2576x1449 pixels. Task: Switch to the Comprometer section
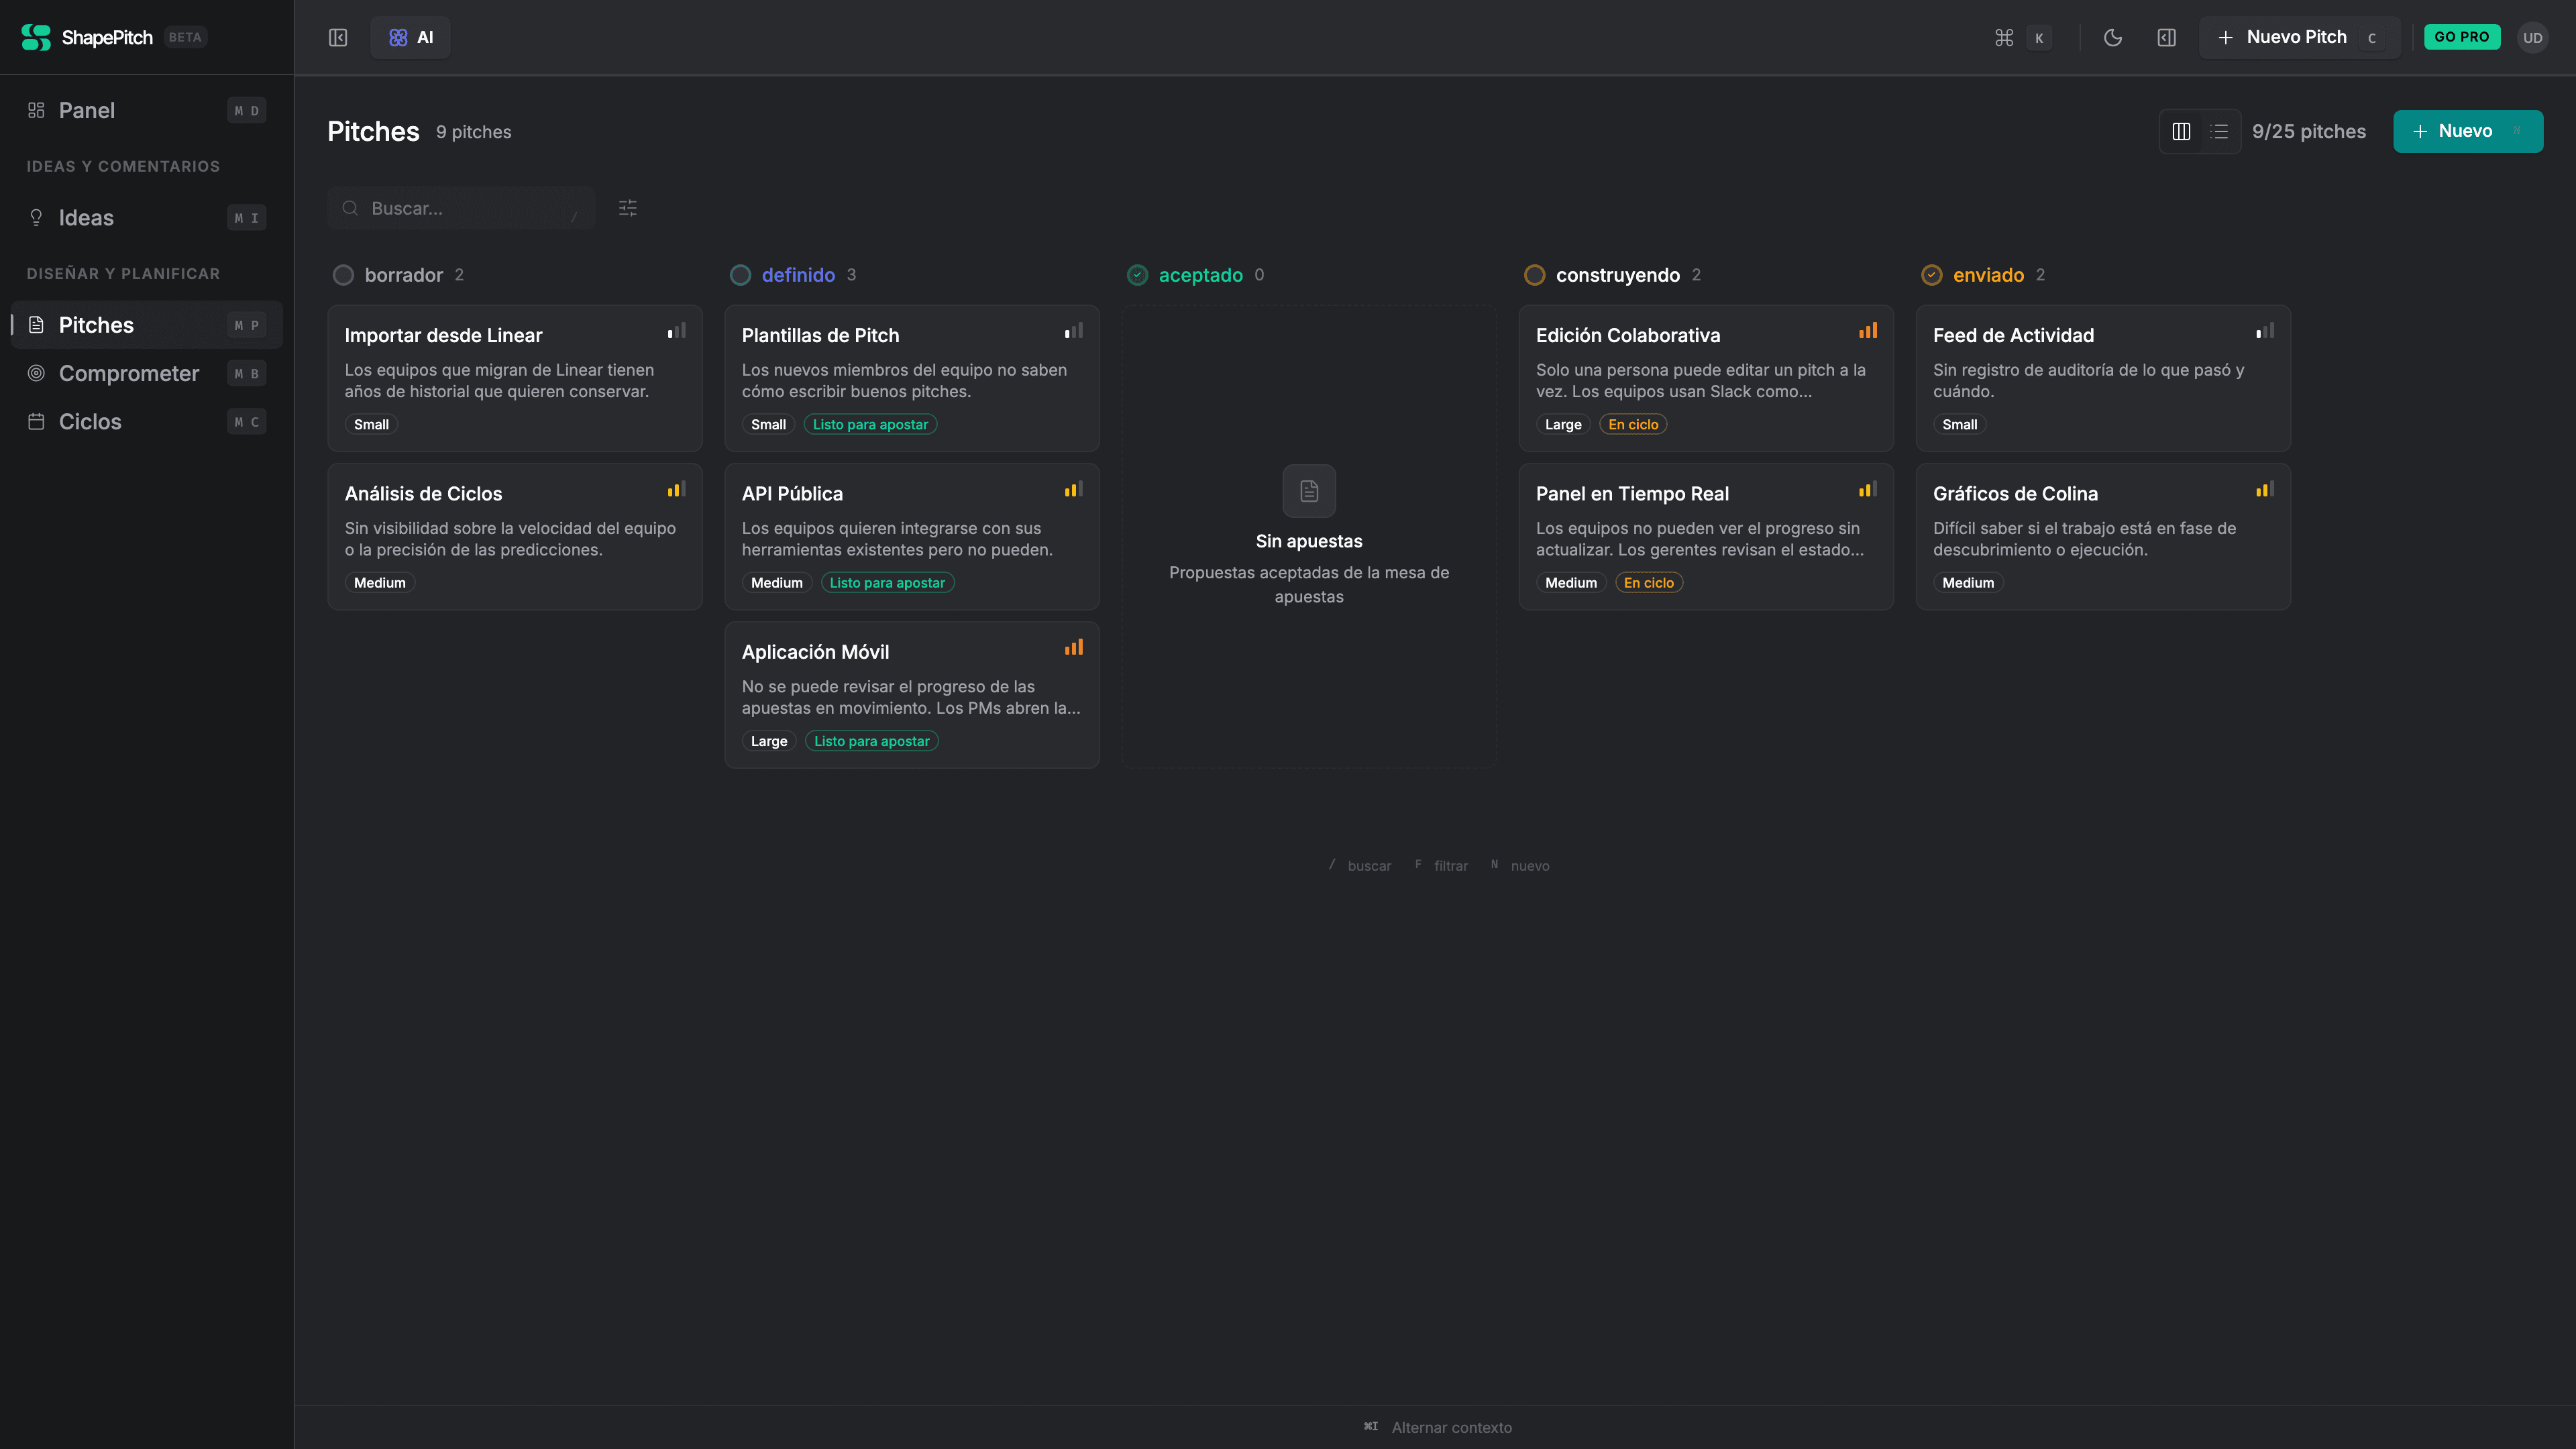[128, 373]
